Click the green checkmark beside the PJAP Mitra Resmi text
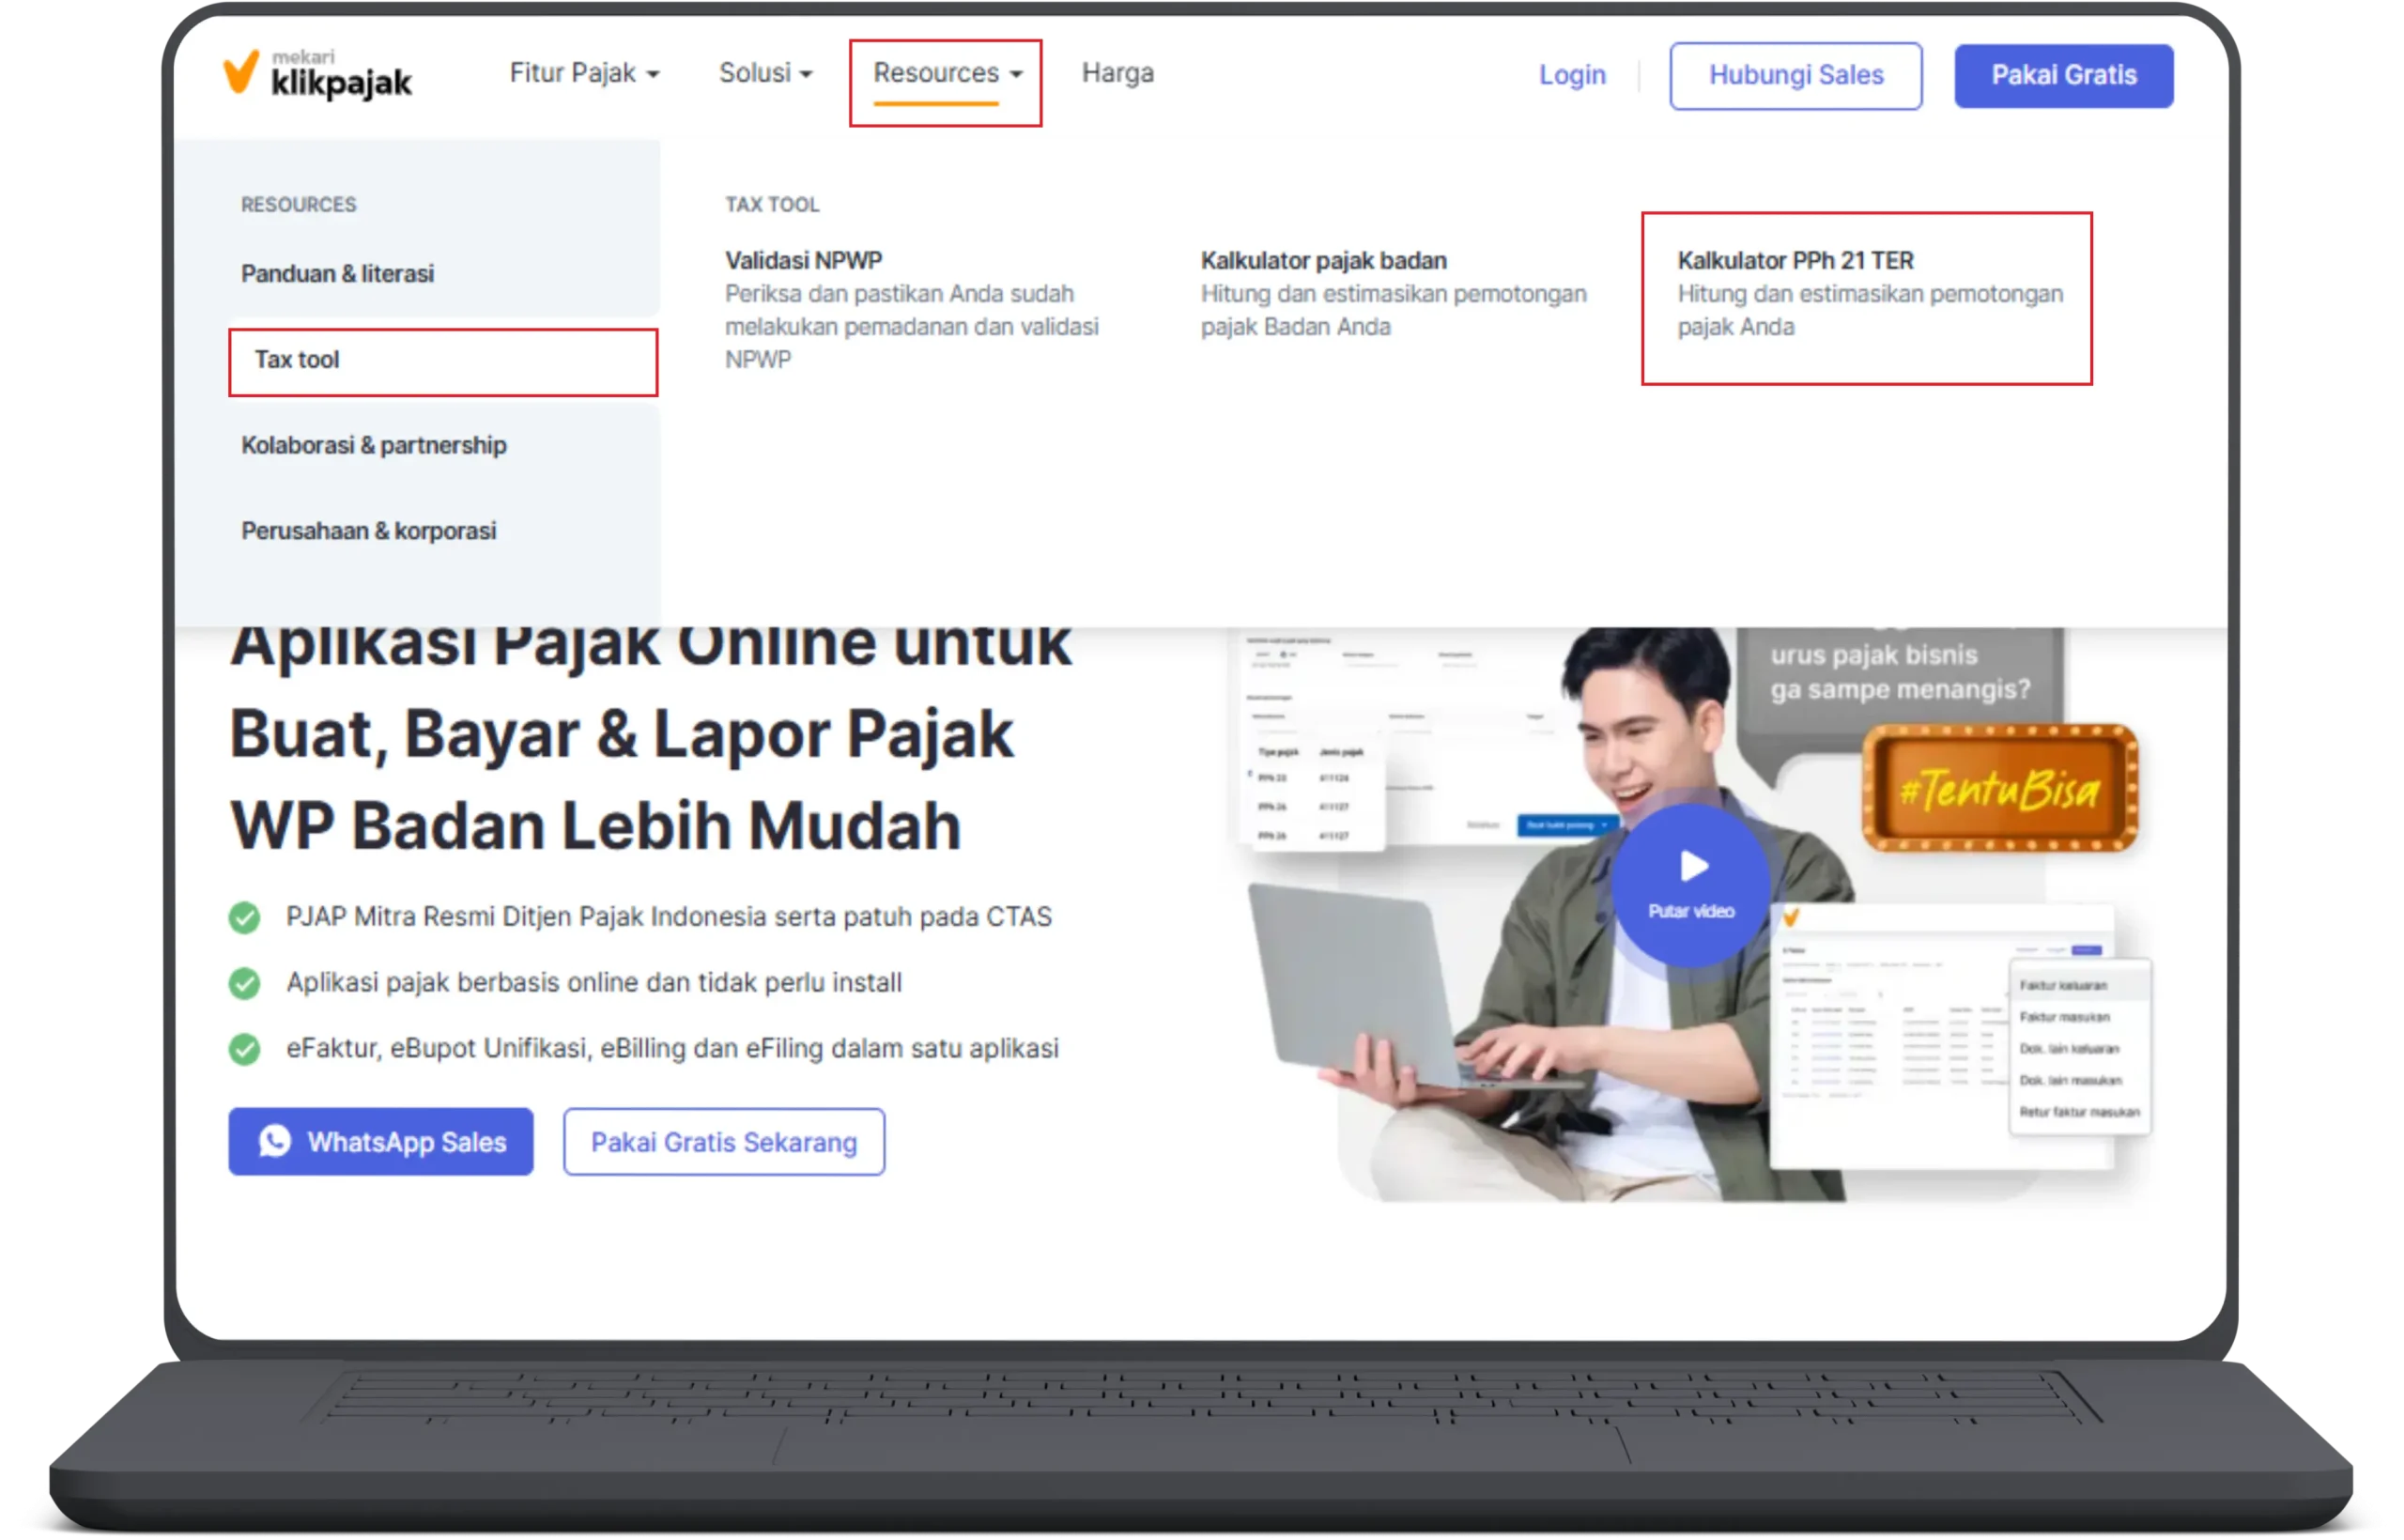This screenshot has height=1540, width=2404. tap(244, 917)
